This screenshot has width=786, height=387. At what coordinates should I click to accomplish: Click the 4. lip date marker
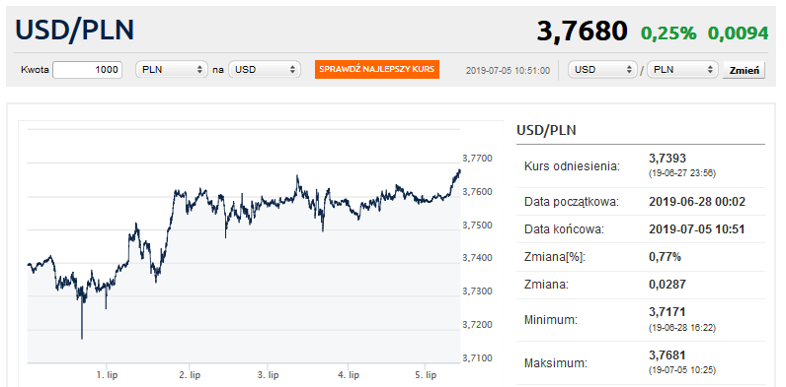click(349, 374)
